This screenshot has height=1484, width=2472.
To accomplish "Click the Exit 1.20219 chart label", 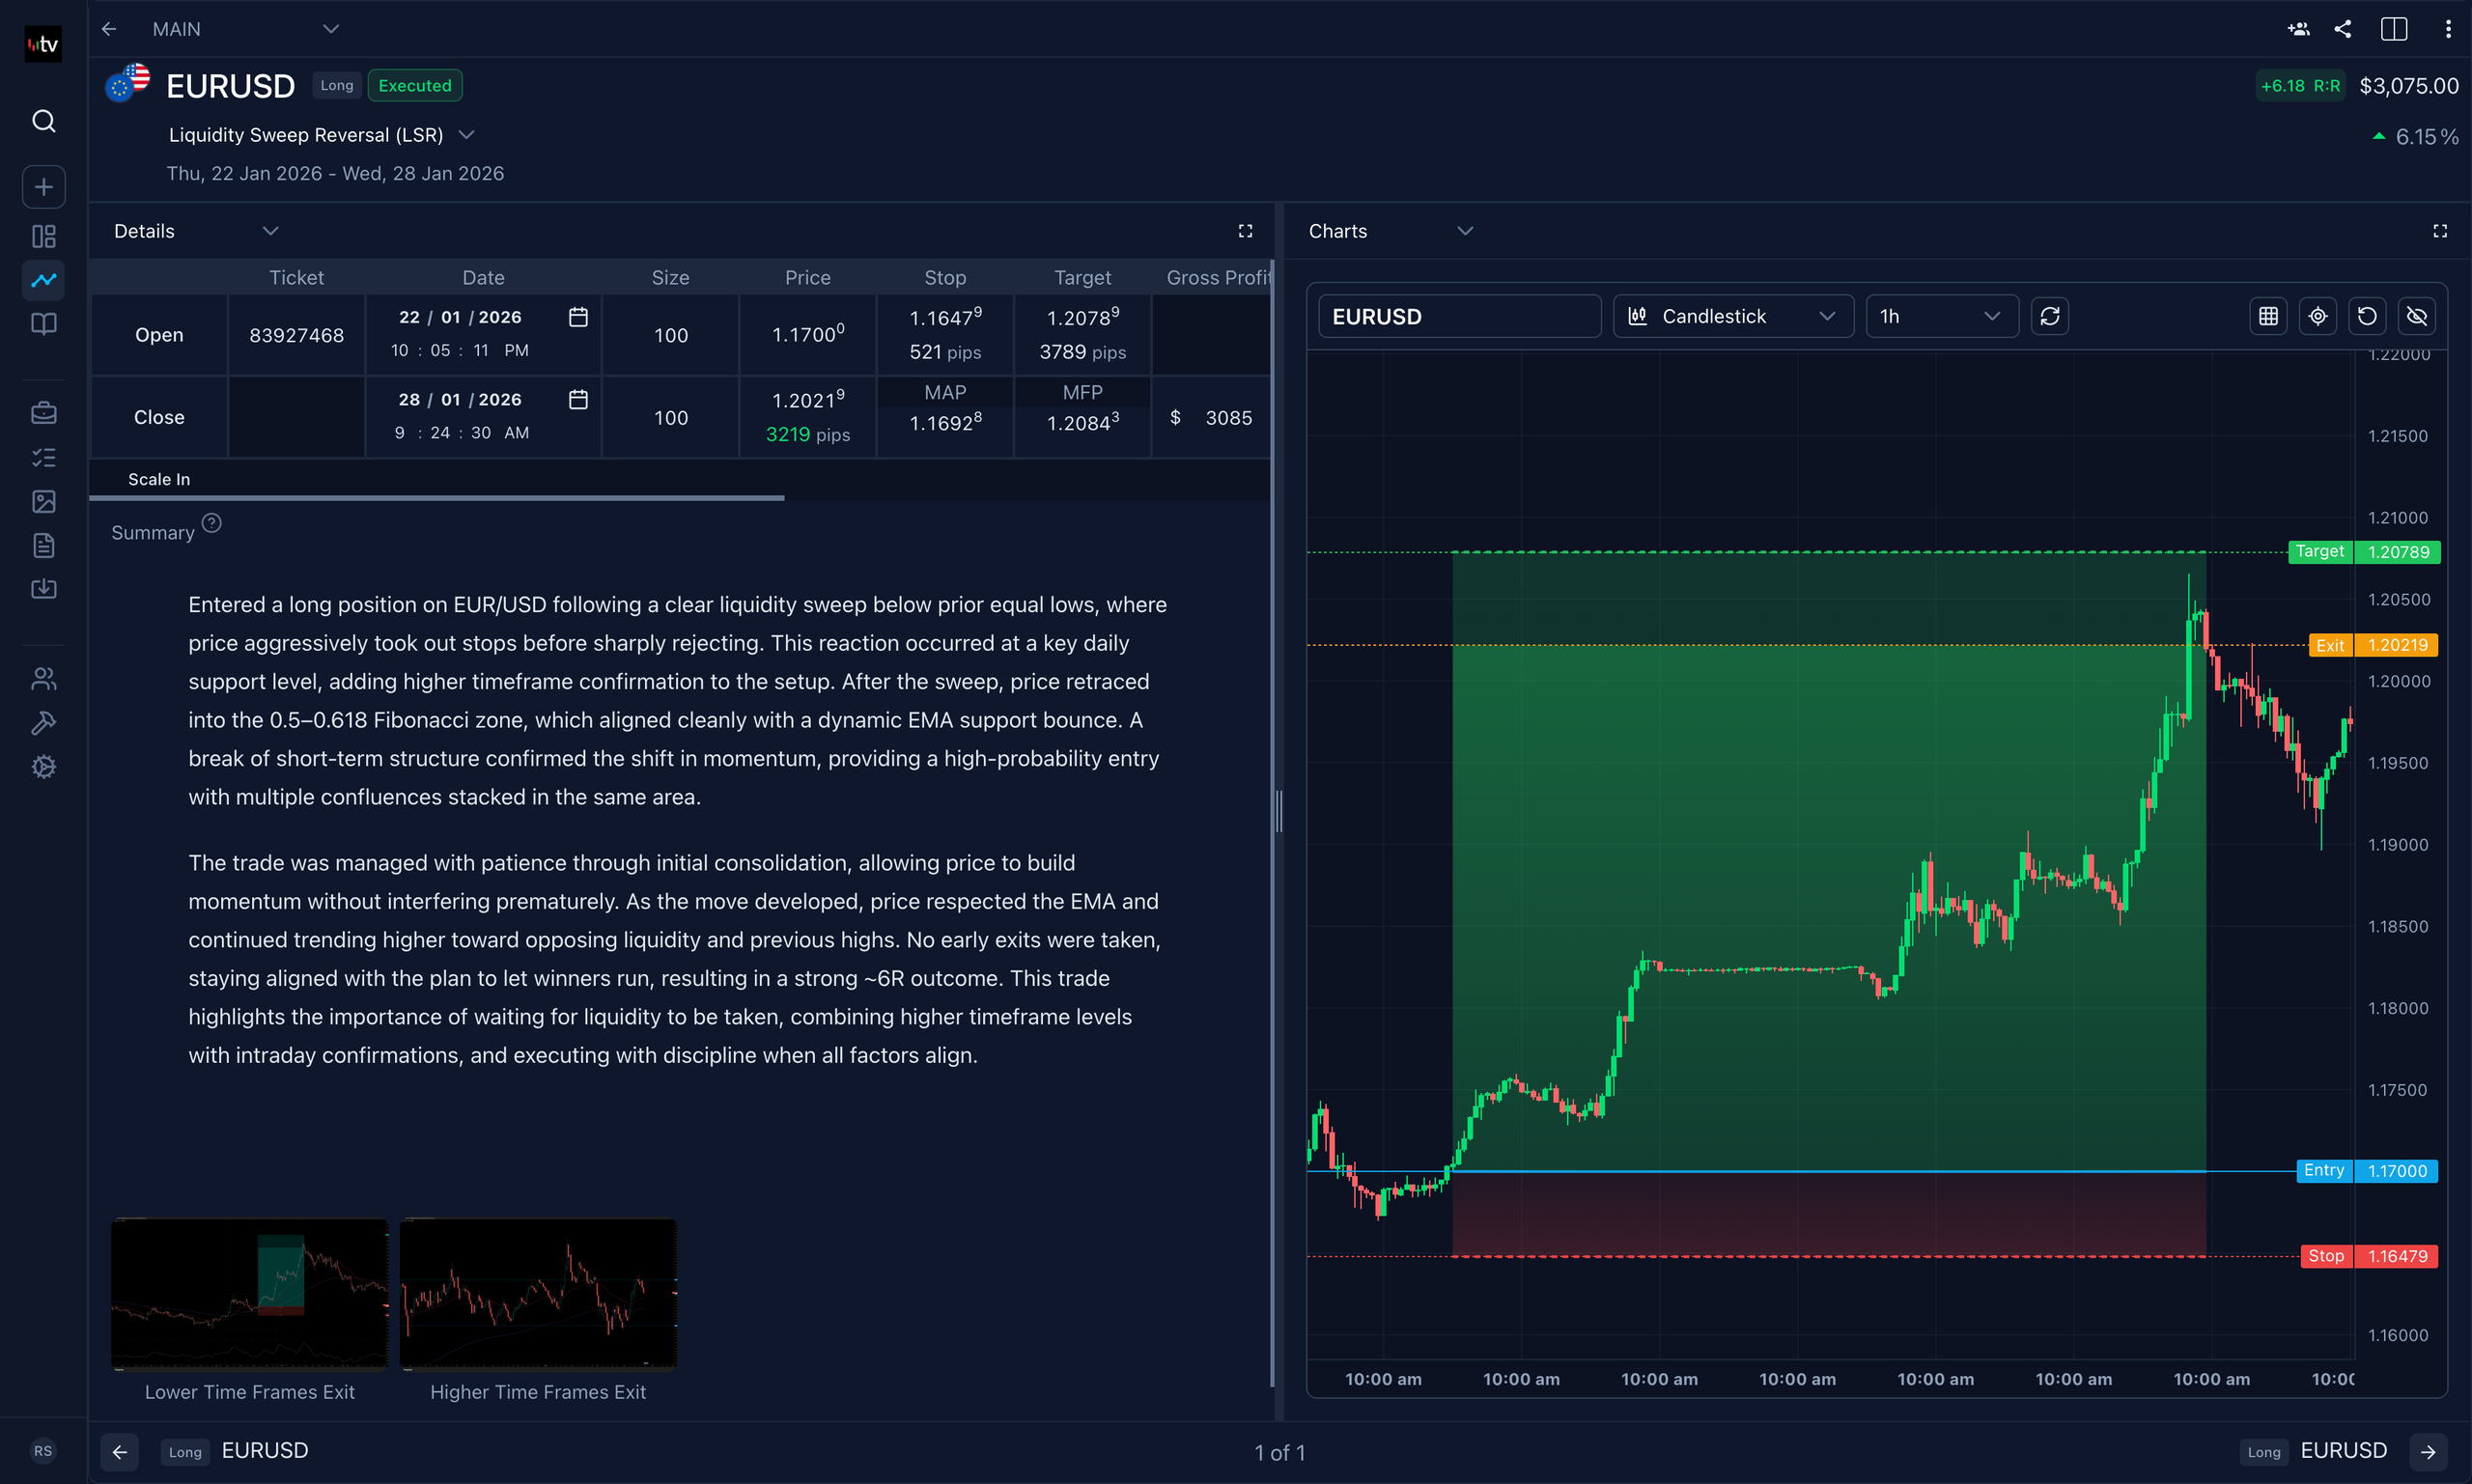I will [x=2373, y=645].
